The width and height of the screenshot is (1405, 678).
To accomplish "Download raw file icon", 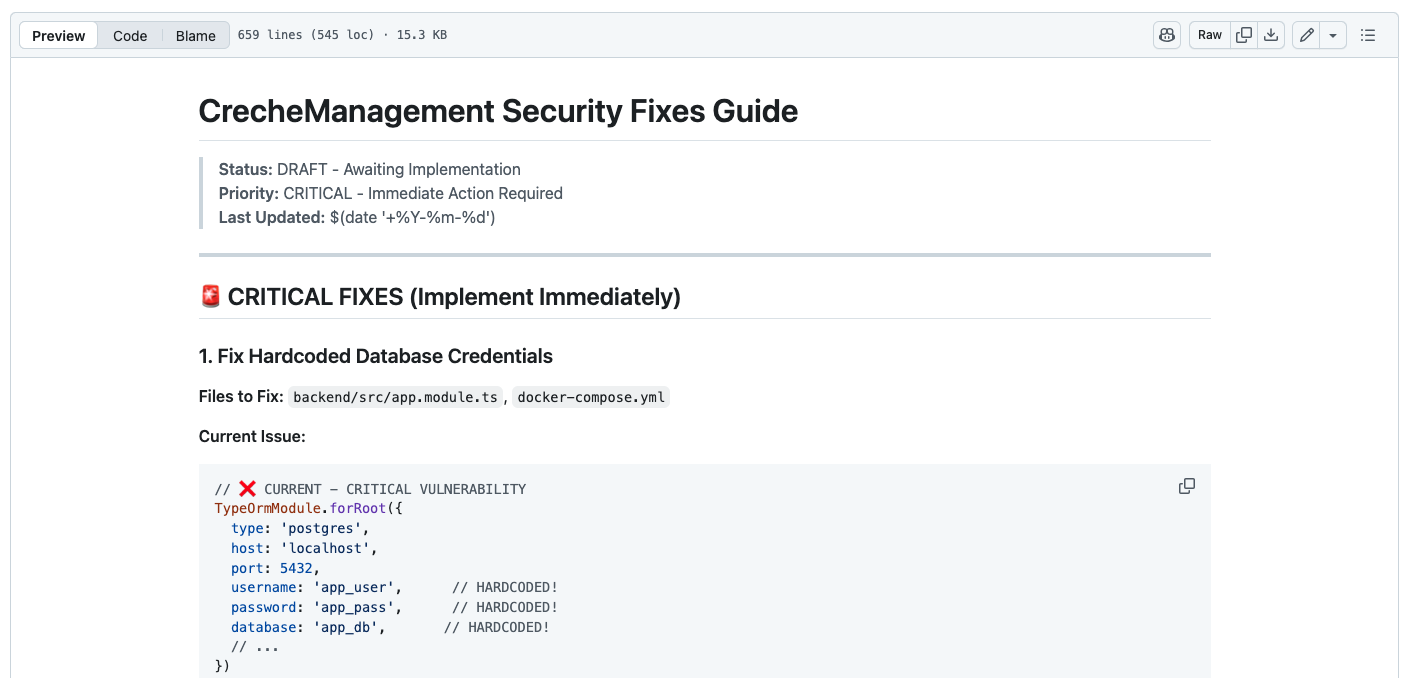I will [1270, 35].
